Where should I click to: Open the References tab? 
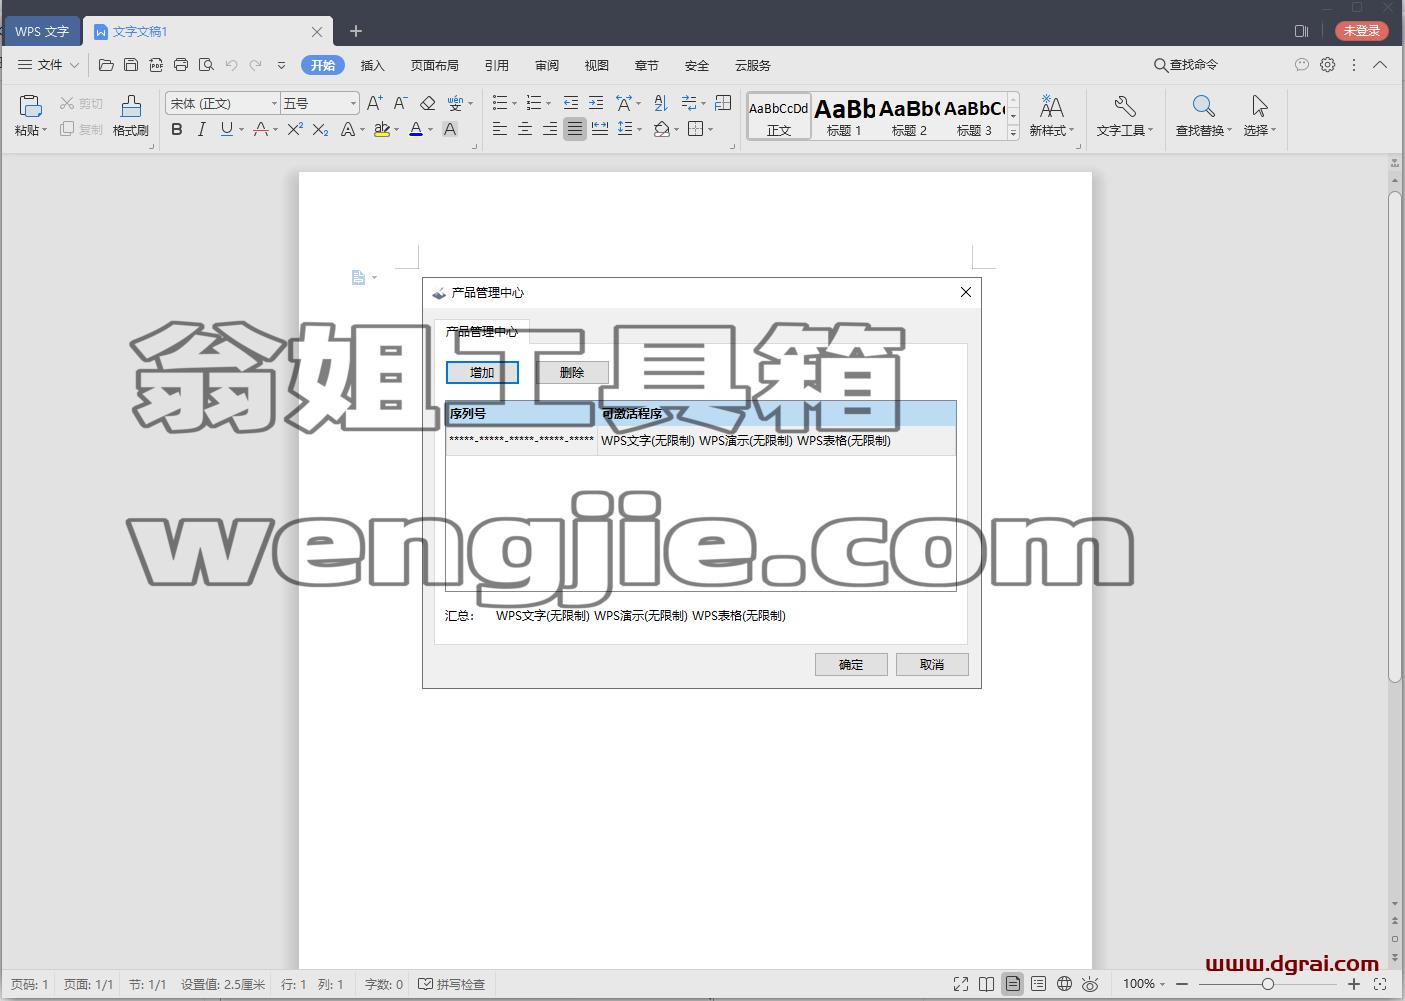(x=497, y=65)
